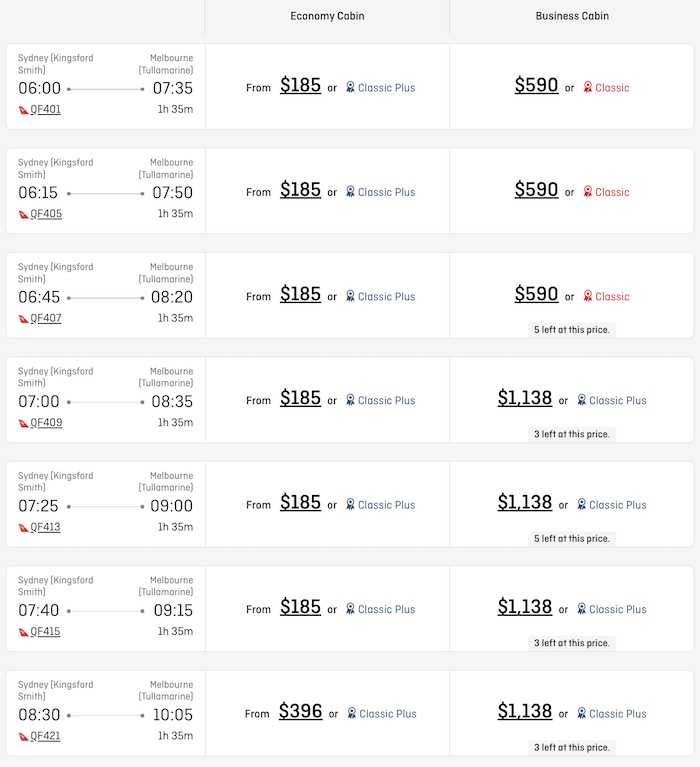Click the Classic Plus ribbon icon for QF421 Business
Viewport: 700px width, 767px height.
pyautogui.click(x=582, y=713)
